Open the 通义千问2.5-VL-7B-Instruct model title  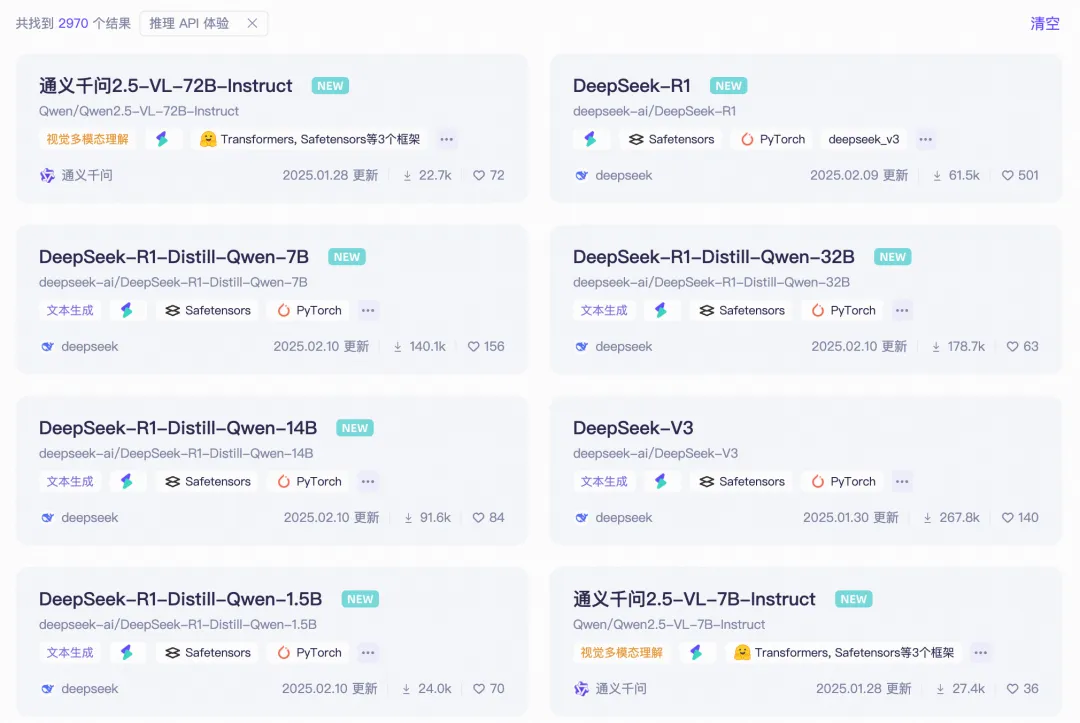pos(694,599)
